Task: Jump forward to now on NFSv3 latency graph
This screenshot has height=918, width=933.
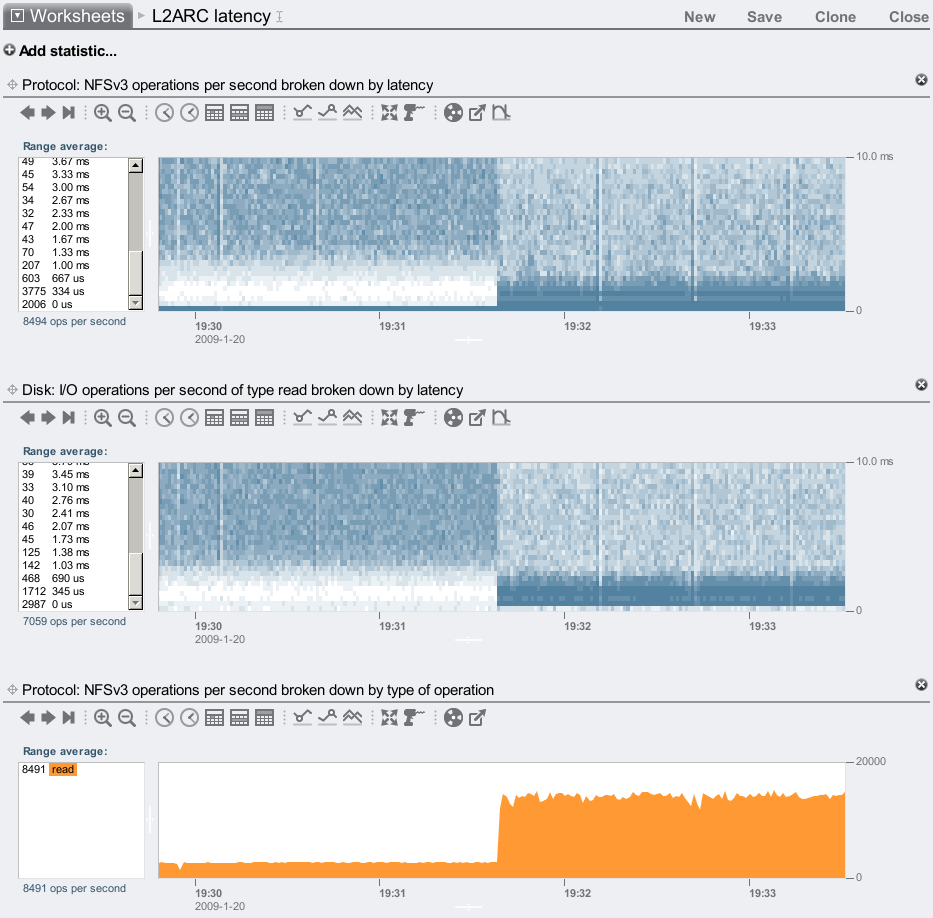Action: [x=69, y=112]
